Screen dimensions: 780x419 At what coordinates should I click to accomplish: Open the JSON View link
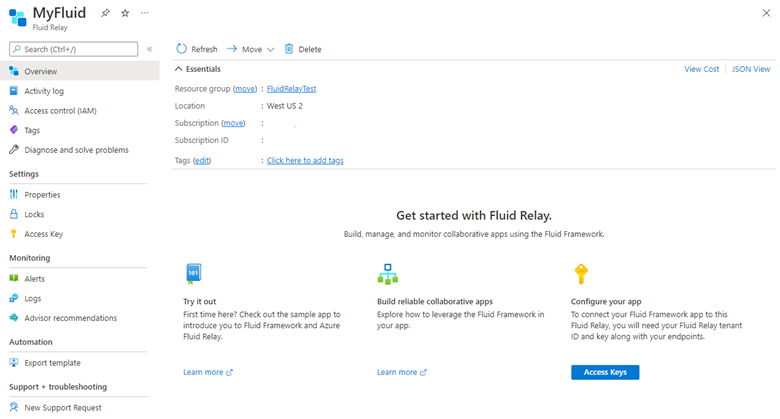pos(751,69)
